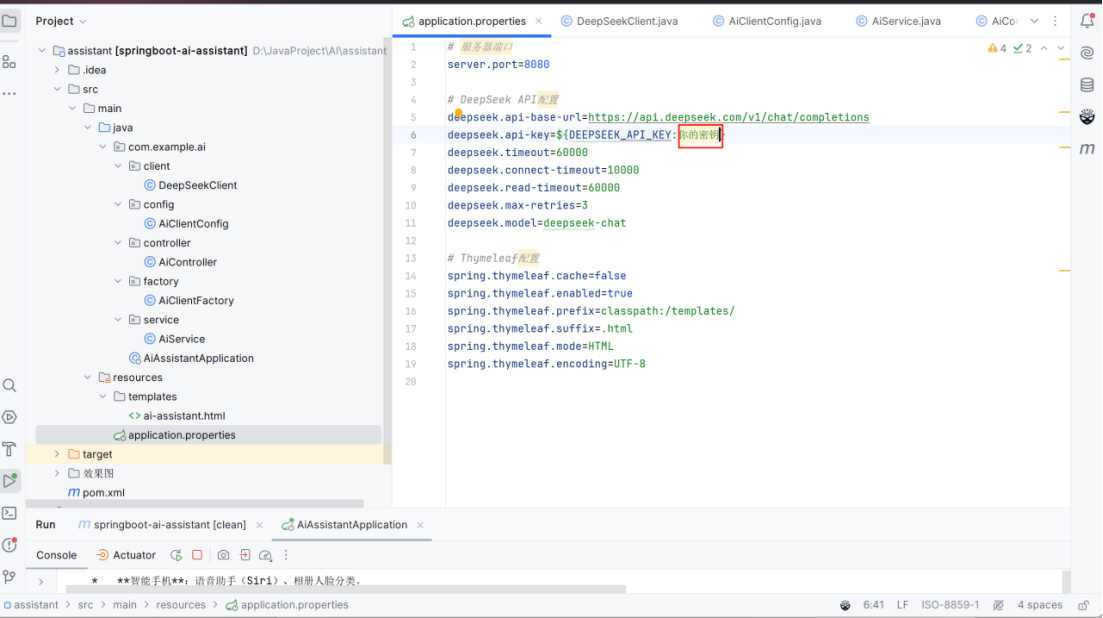Click the project tree horizontal scrollbar

coord(194,503)
